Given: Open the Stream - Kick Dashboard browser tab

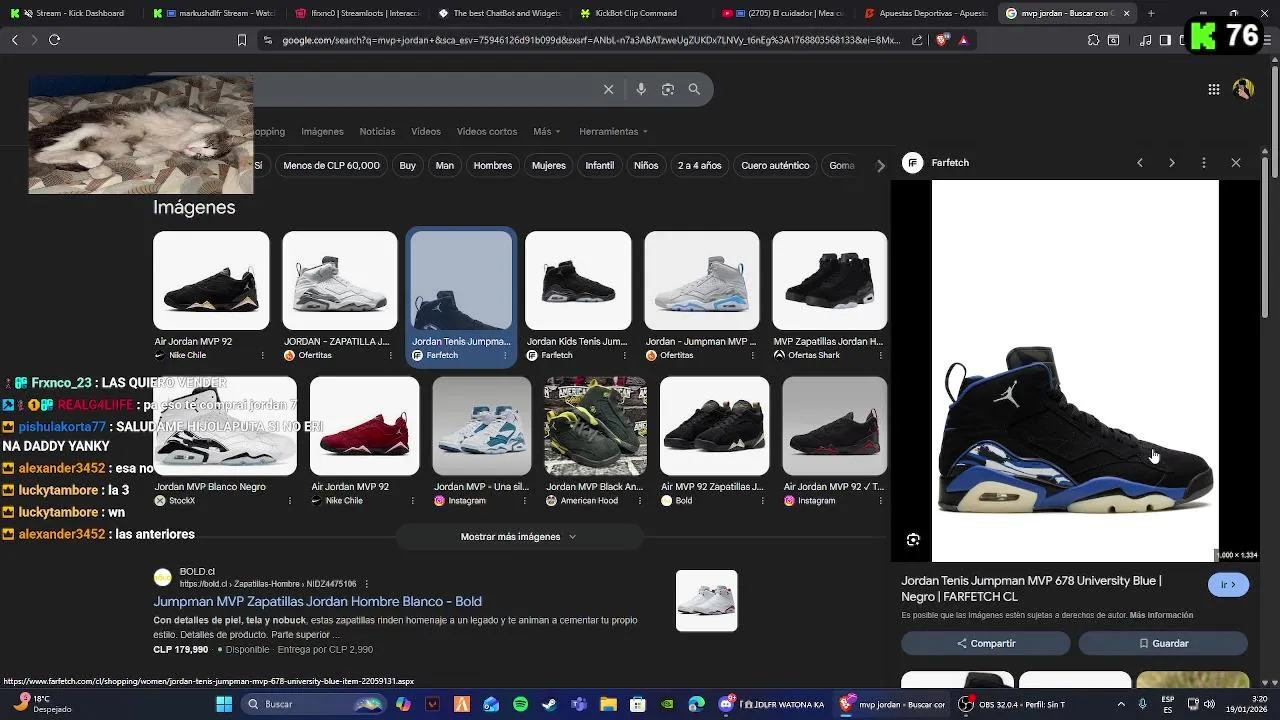Looking at the screenshot, I should [71, 13].
